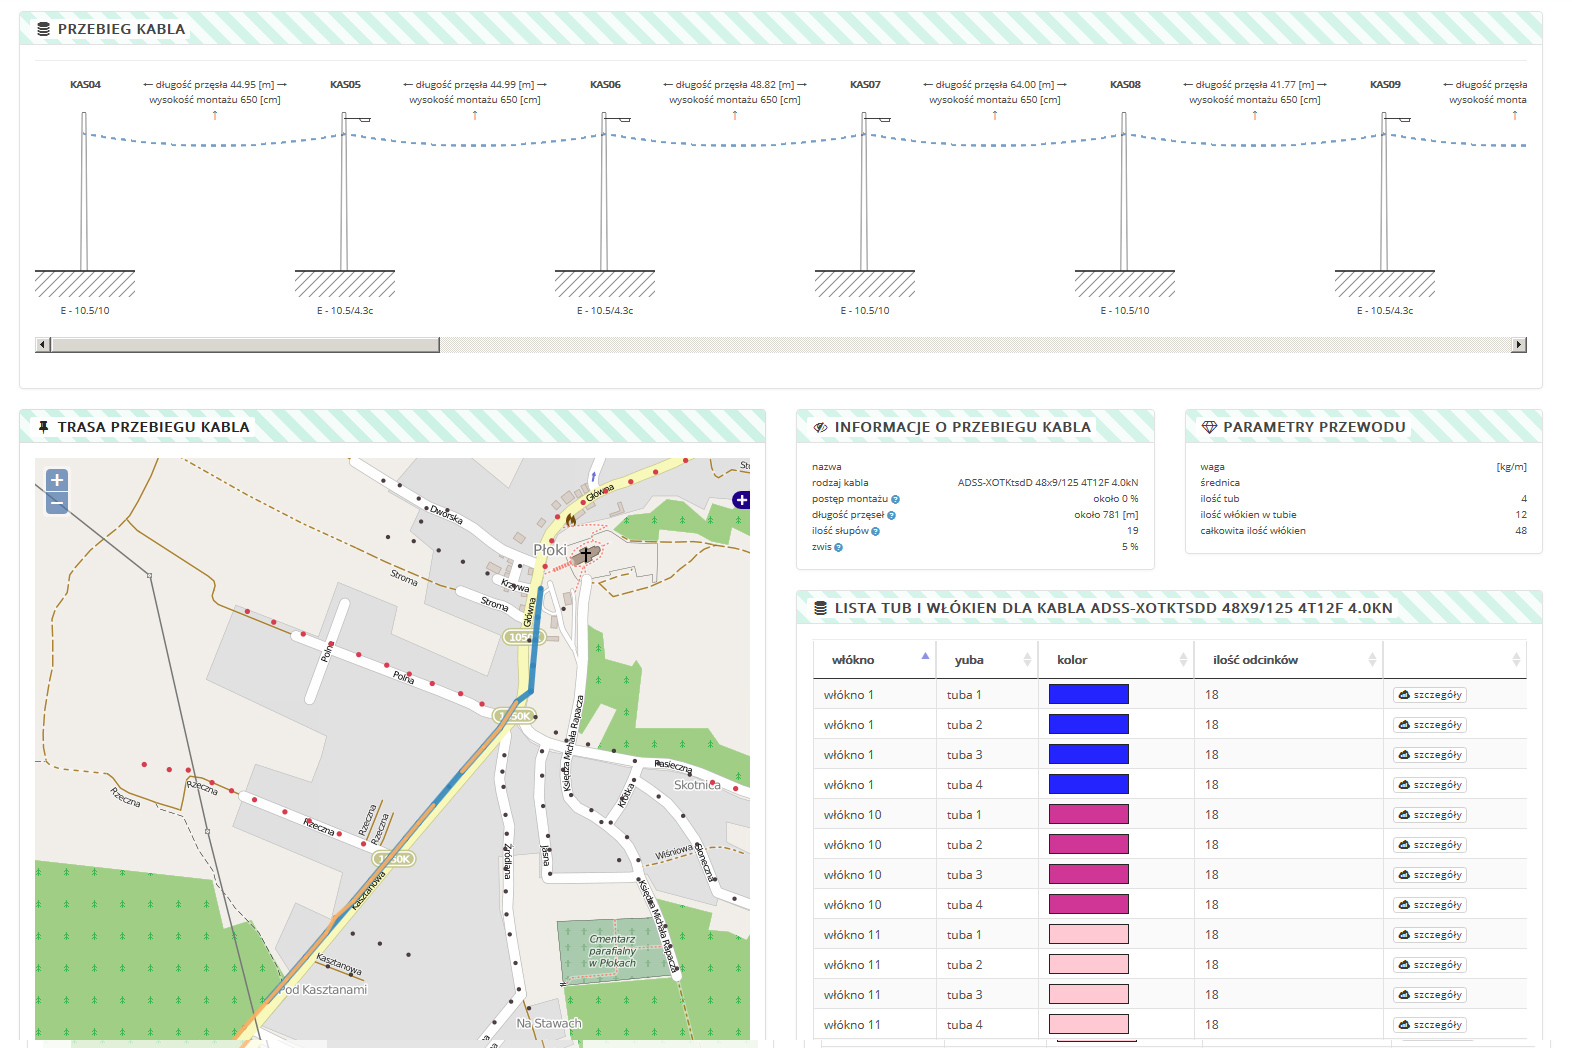The width and height of the screenshot is (1572, 1048).
Task: Zoom out on the cable route map
Action: [x=57, y=503]
